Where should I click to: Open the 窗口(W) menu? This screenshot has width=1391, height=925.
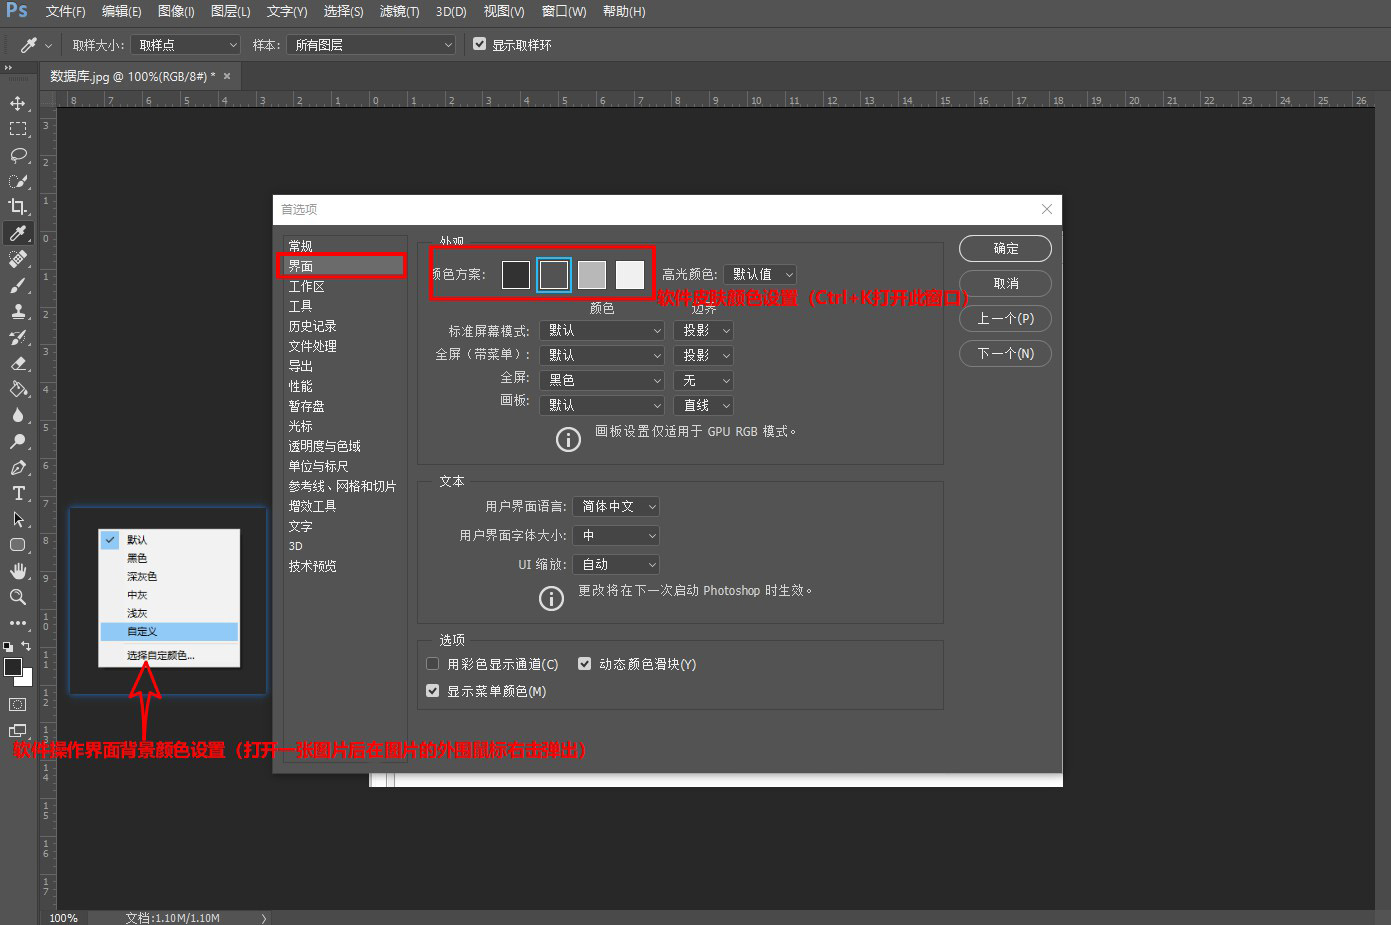[564, 12]
